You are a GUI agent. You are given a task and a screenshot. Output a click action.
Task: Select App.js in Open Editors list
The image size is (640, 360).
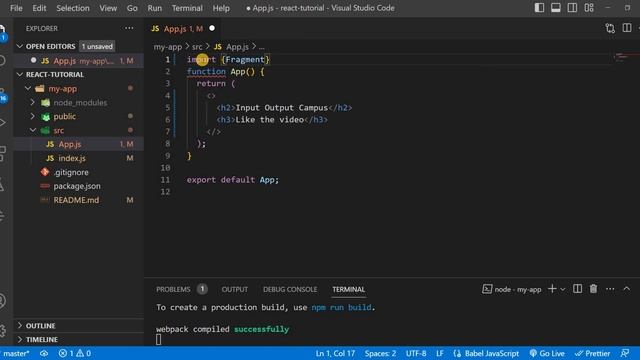pyautogui.click(x=78, y=61)
